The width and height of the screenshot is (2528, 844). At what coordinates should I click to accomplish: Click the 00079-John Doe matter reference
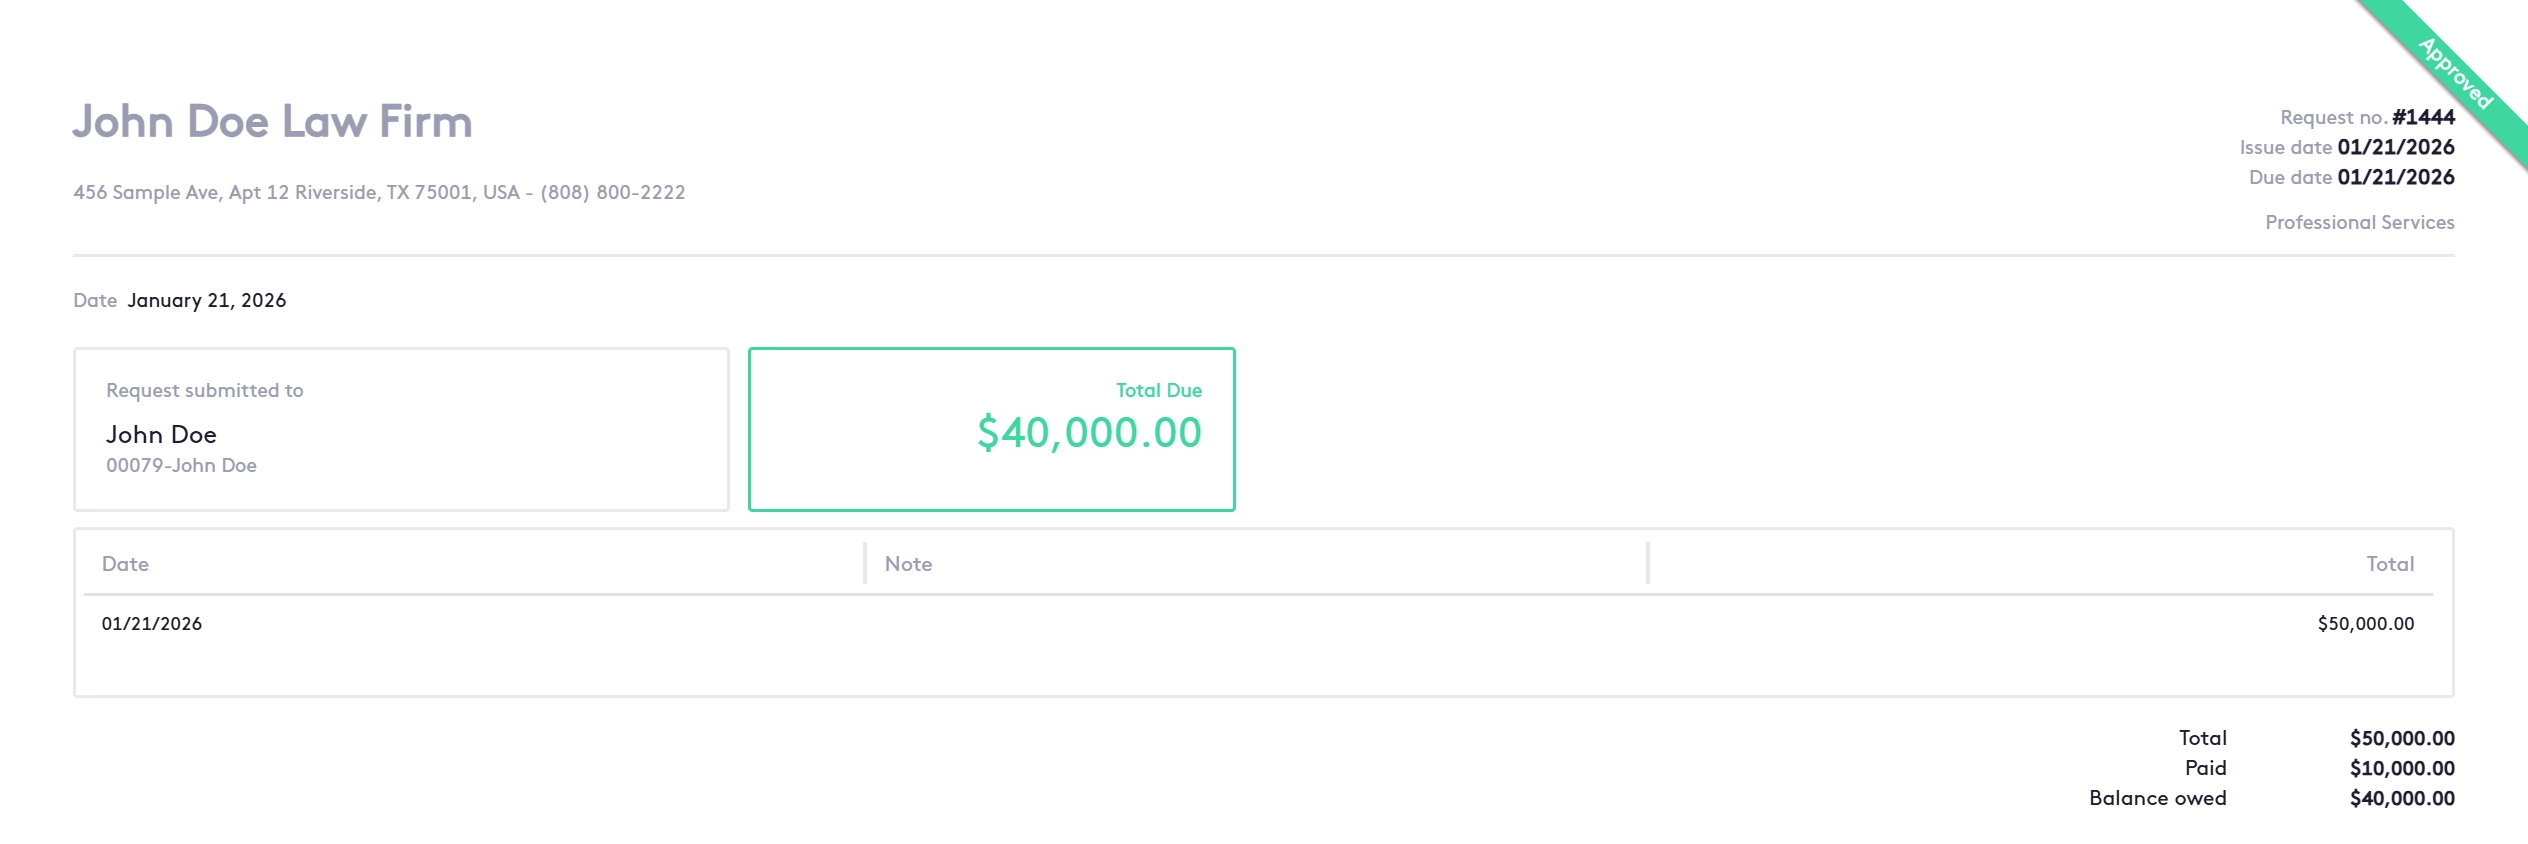click(x=181, y=465)
